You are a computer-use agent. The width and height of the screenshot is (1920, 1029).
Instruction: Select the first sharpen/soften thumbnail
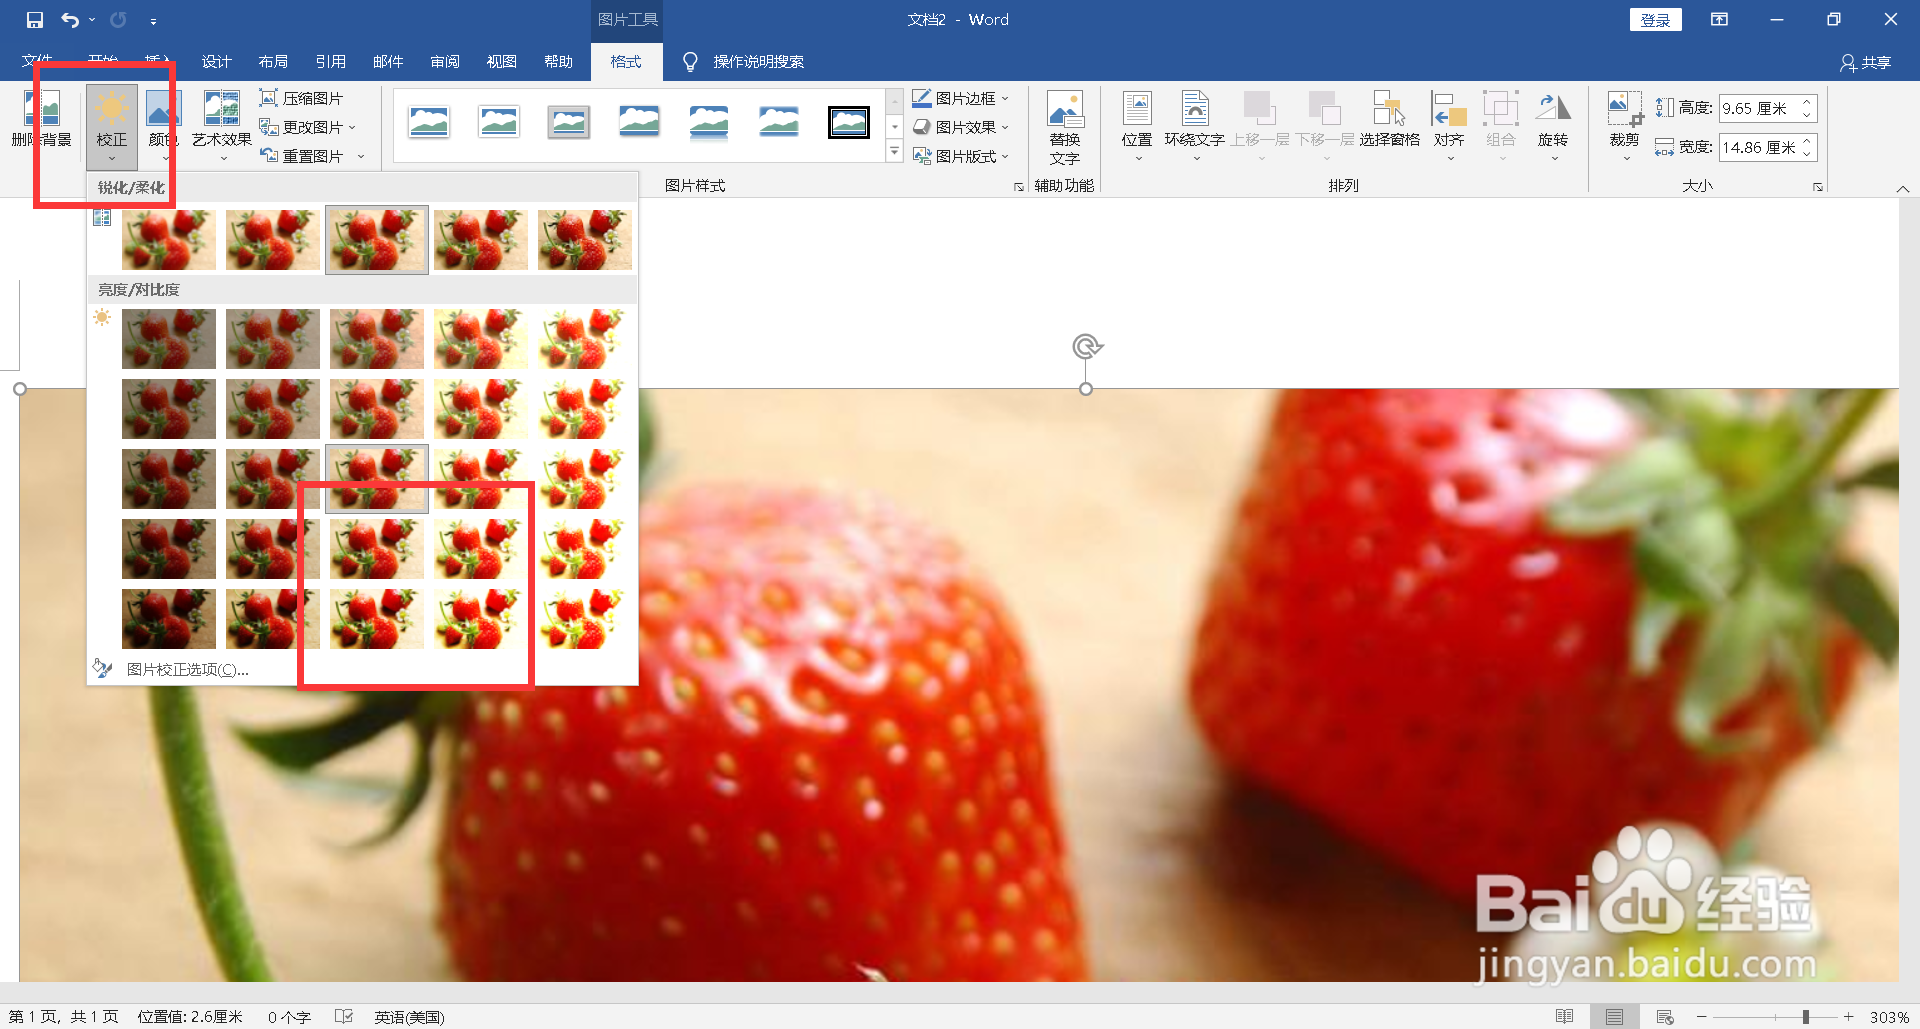[x=169, y=240]
